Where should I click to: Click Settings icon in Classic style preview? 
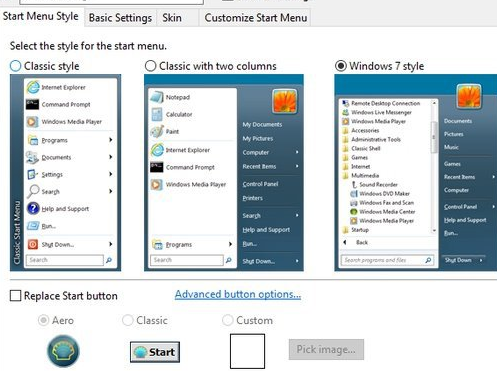(32, 174)
